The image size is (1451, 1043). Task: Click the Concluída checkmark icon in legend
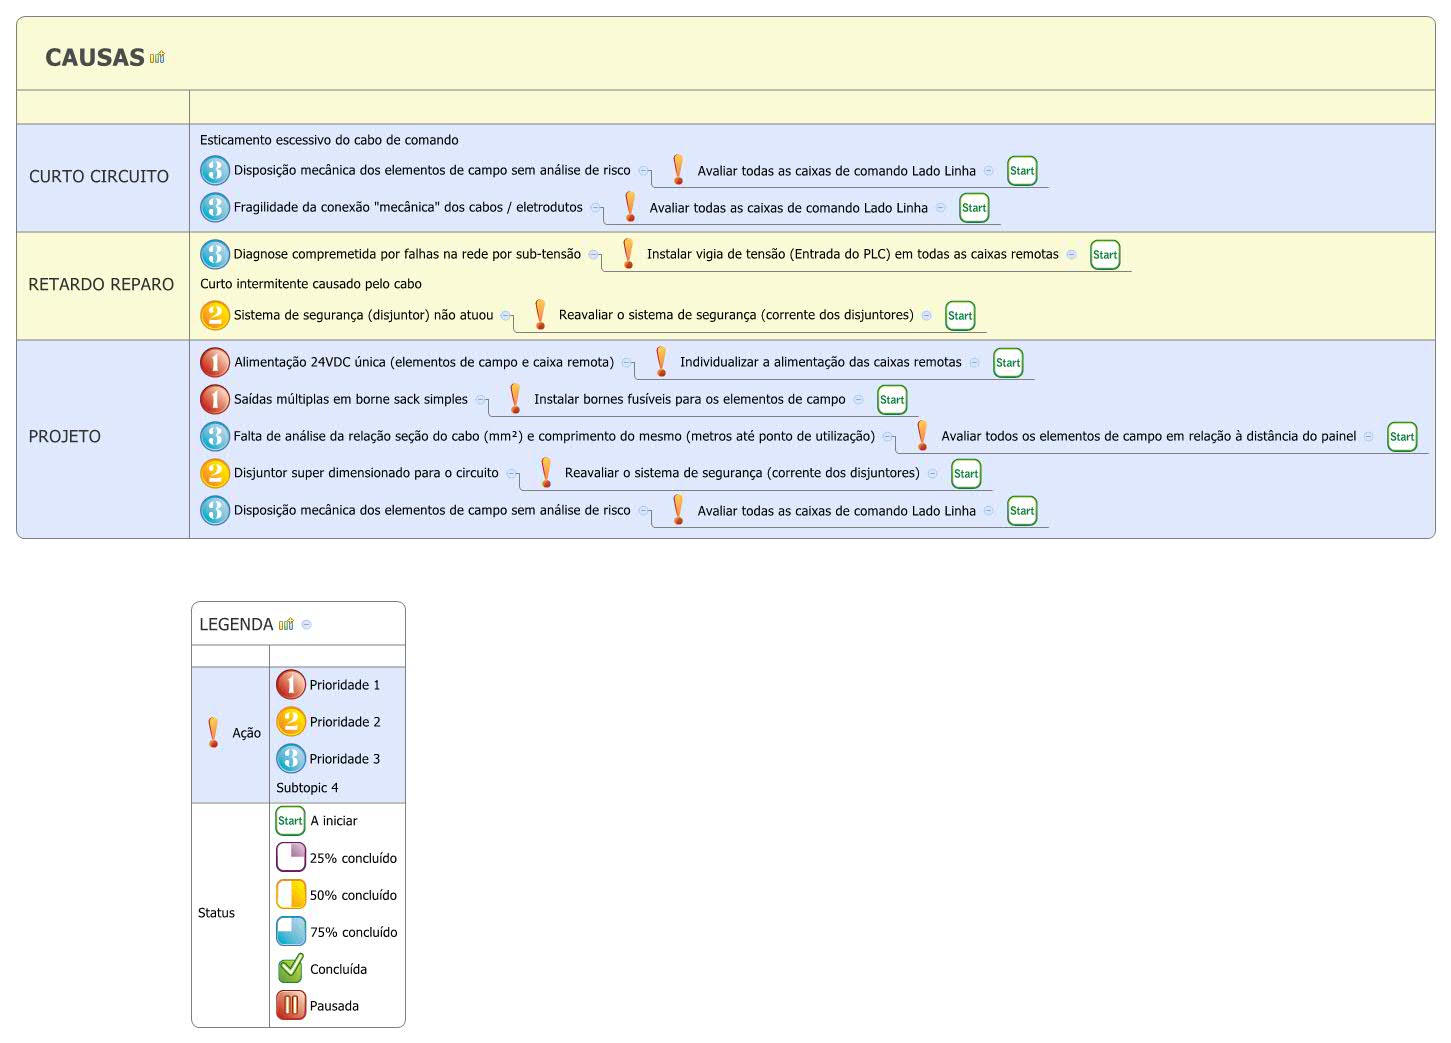click(290, 968)
